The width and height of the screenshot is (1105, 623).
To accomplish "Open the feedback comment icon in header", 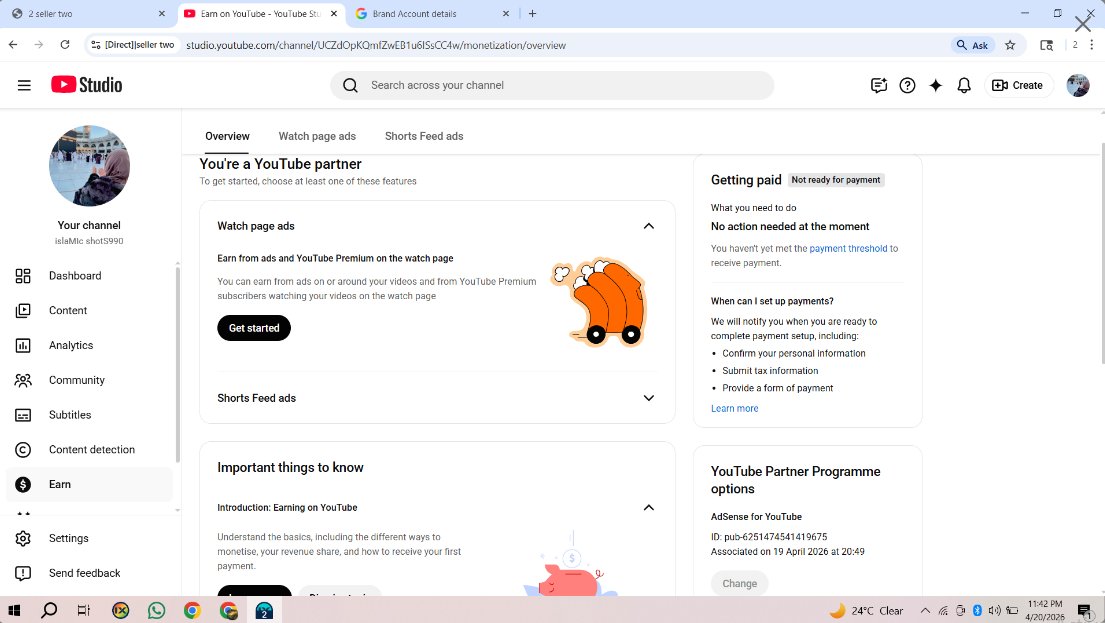I will pos(878,85).
